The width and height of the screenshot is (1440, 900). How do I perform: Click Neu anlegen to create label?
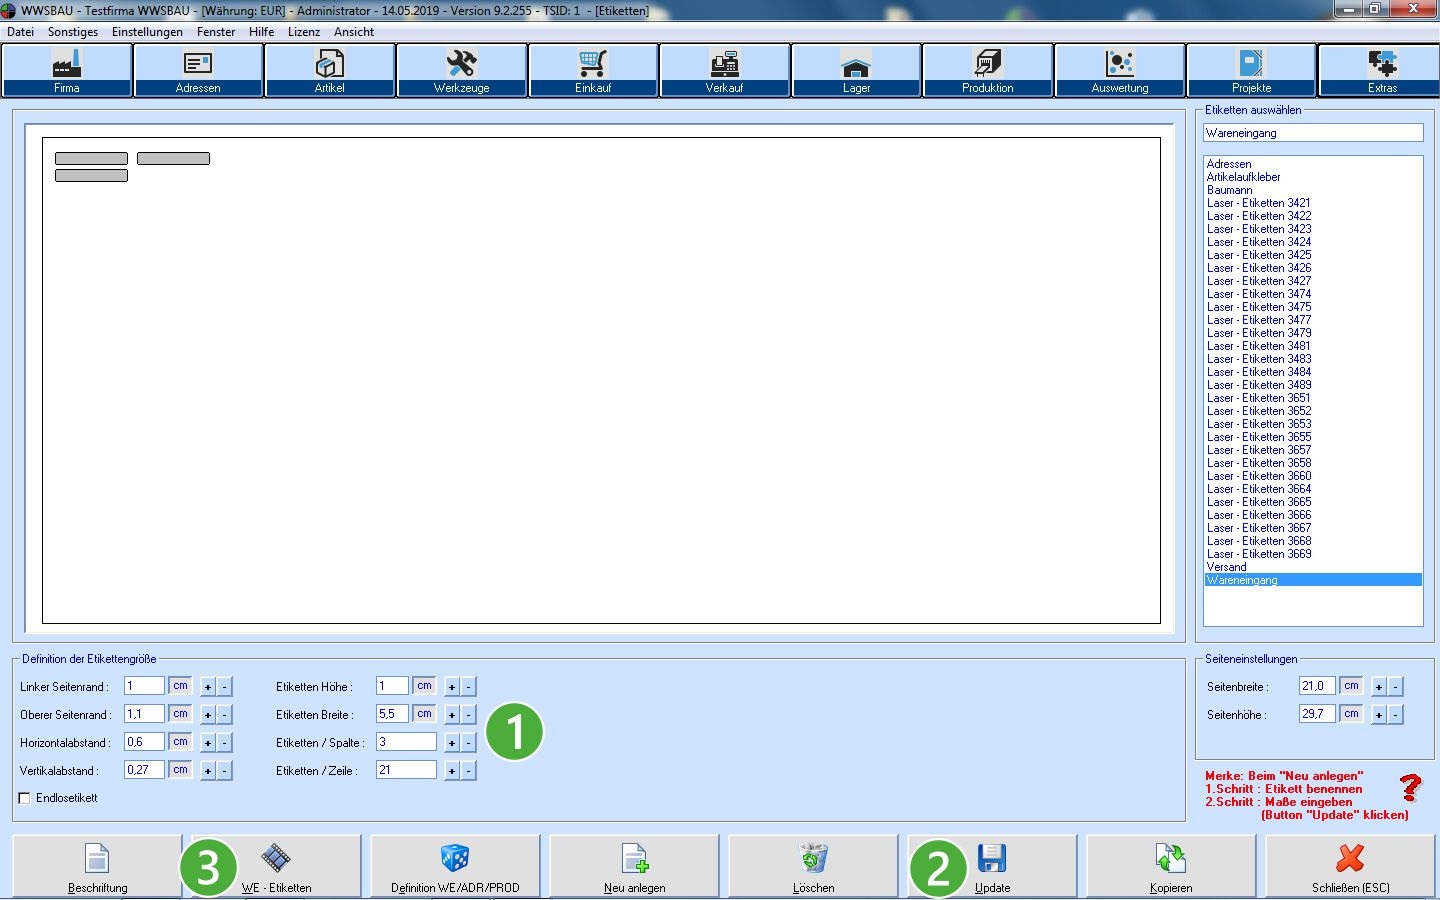tap(634, 866)
